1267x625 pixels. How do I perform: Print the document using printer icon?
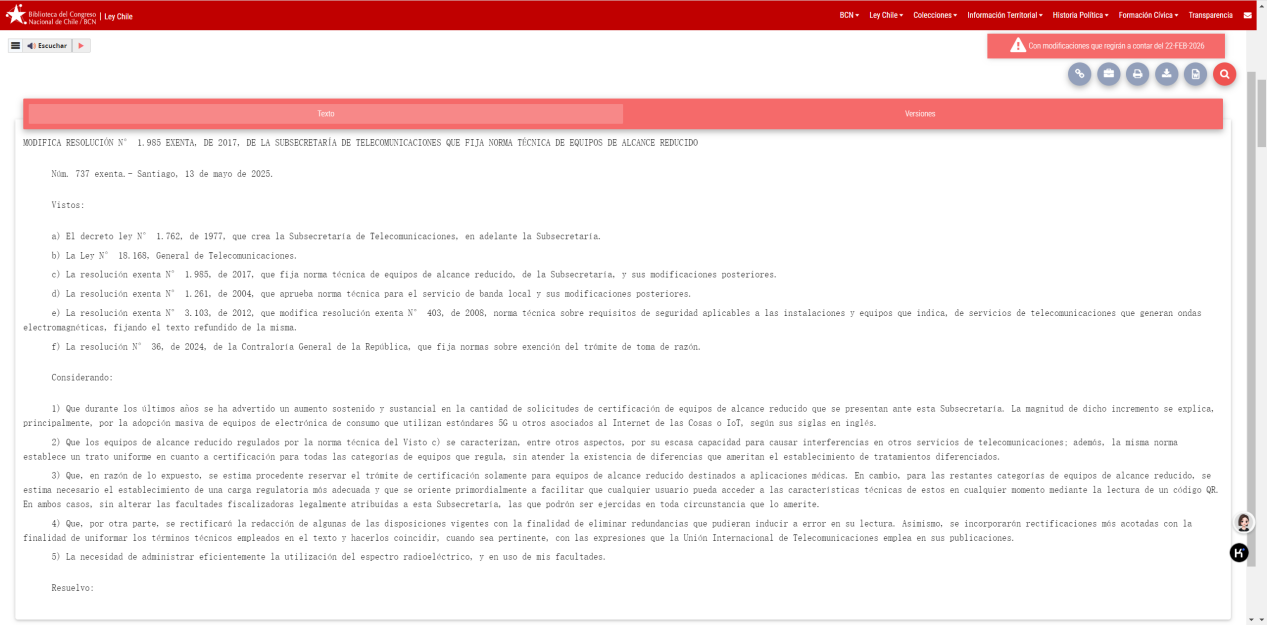(1137, 74)
